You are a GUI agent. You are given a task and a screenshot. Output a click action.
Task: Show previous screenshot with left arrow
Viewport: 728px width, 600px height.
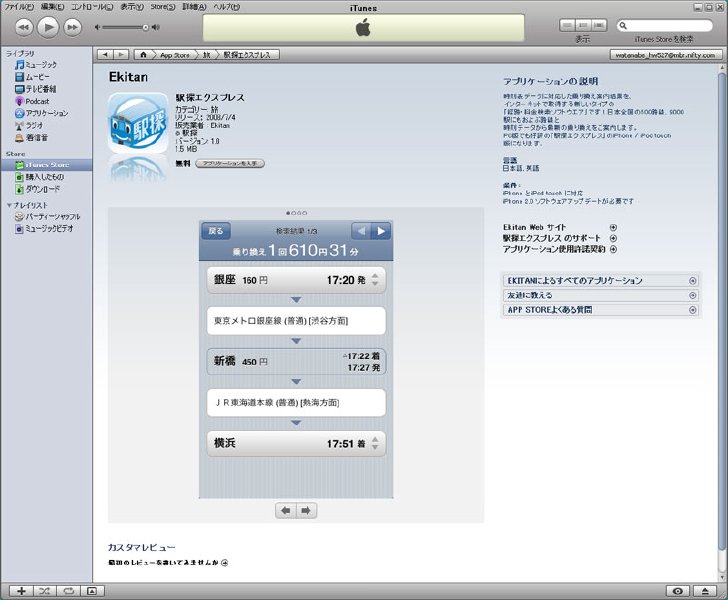286,510
